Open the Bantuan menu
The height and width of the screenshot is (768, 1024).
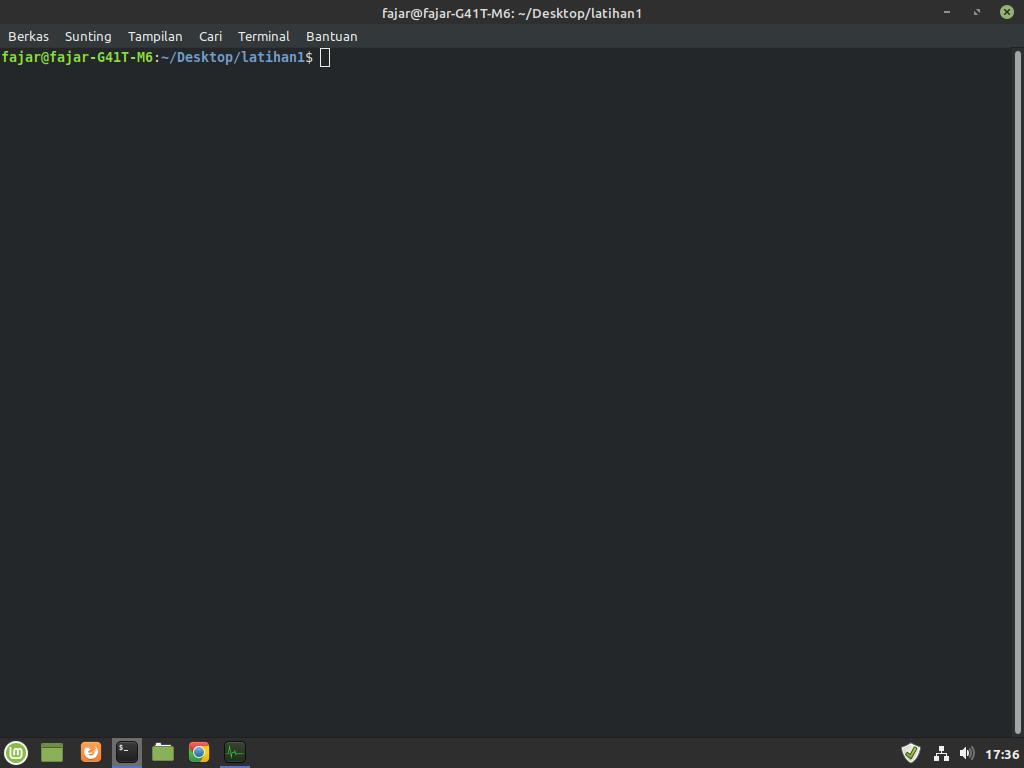(332, 37)
